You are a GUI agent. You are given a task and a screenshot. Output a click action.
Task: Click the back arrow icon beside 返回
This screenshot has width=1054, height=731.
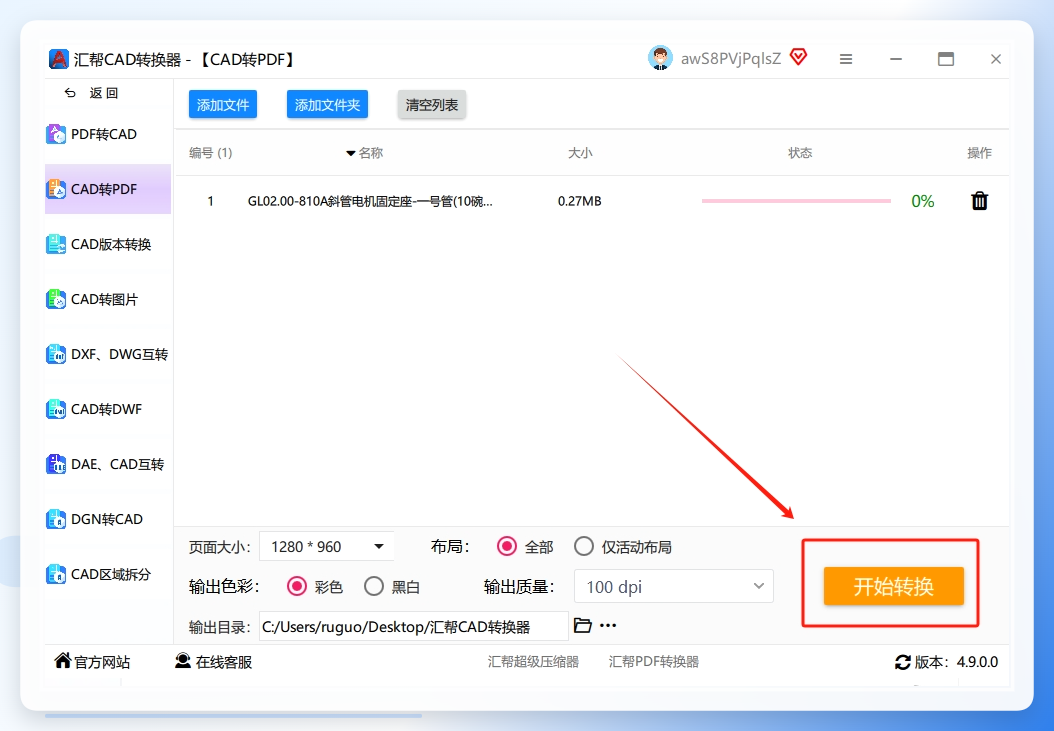tap(70, 93)
